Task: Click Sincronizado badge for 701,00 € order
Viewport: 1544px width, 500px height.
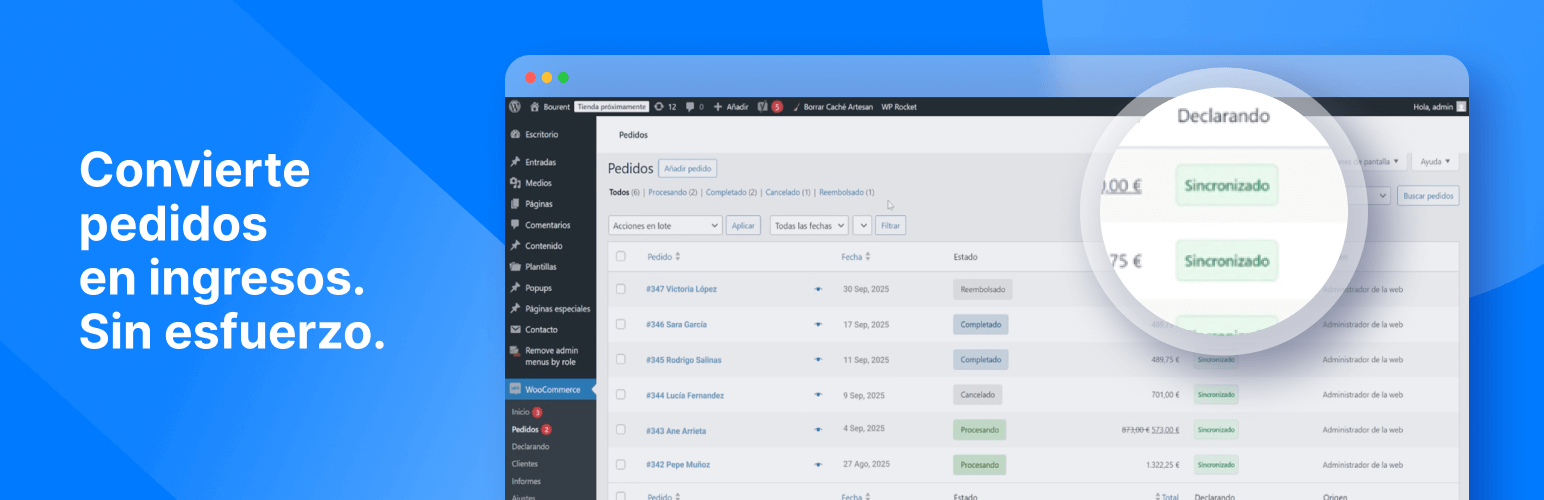Action: click(x=1216, y=395)
